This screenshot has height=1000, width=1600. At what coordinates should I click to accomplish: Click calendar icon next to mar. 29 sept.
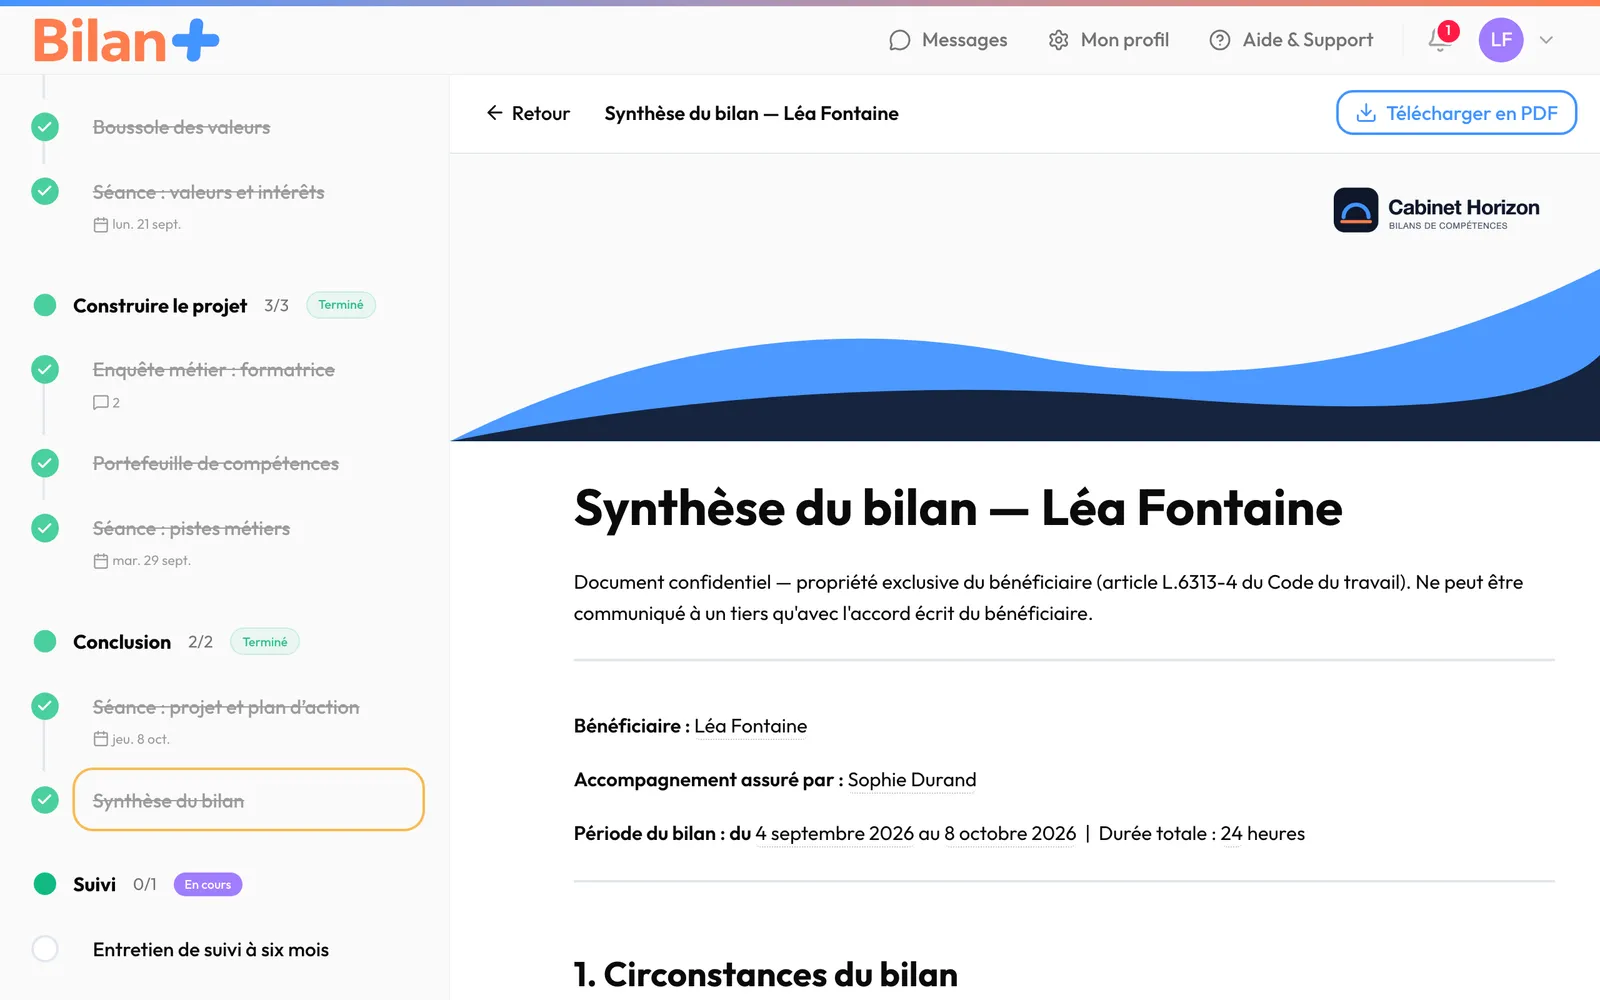pos(101,561)
